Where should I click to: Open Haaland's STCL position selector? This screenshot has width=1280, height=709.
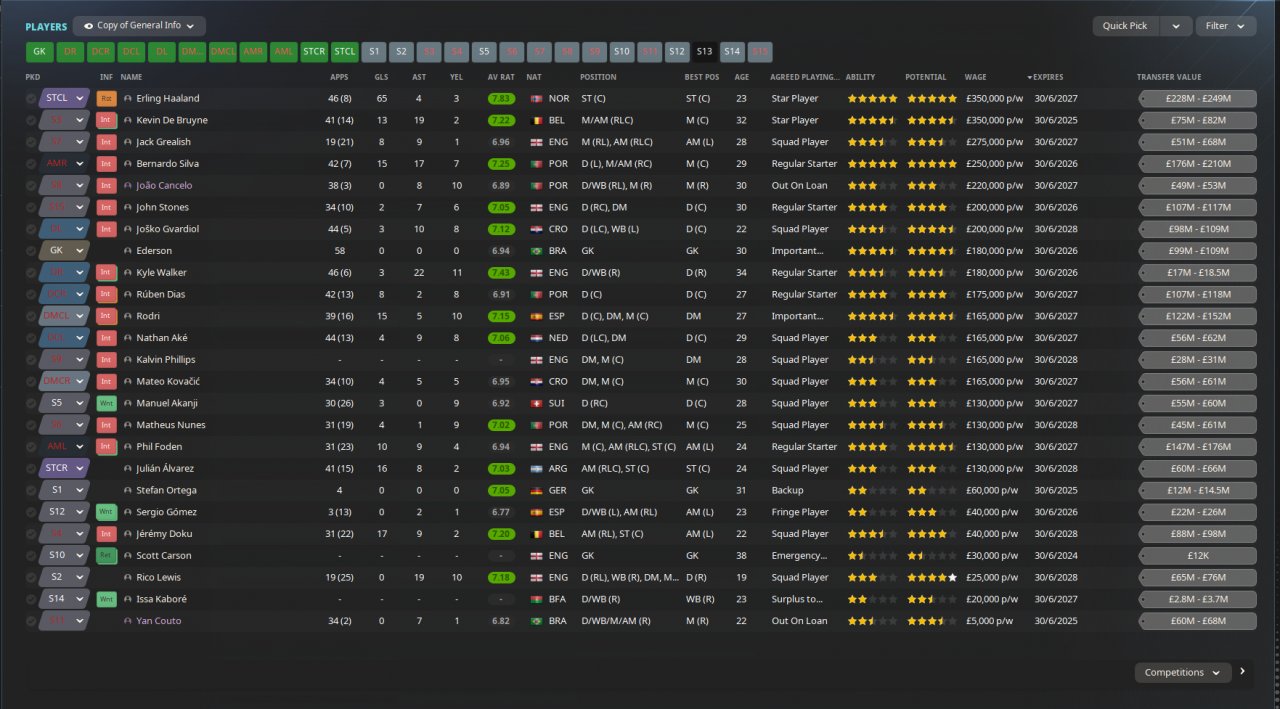(x=64, y=99)
